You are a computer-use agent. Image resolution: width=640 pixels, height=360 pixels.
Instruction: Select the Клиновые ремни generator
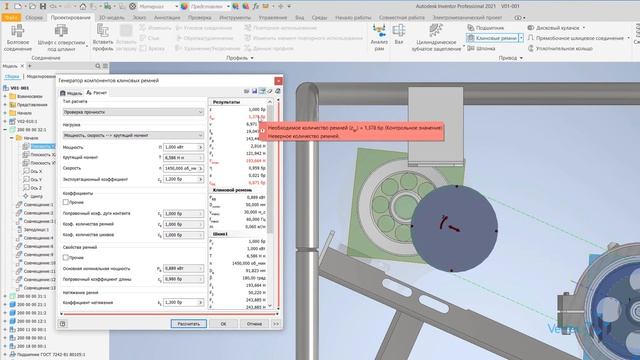pos(492,38)
